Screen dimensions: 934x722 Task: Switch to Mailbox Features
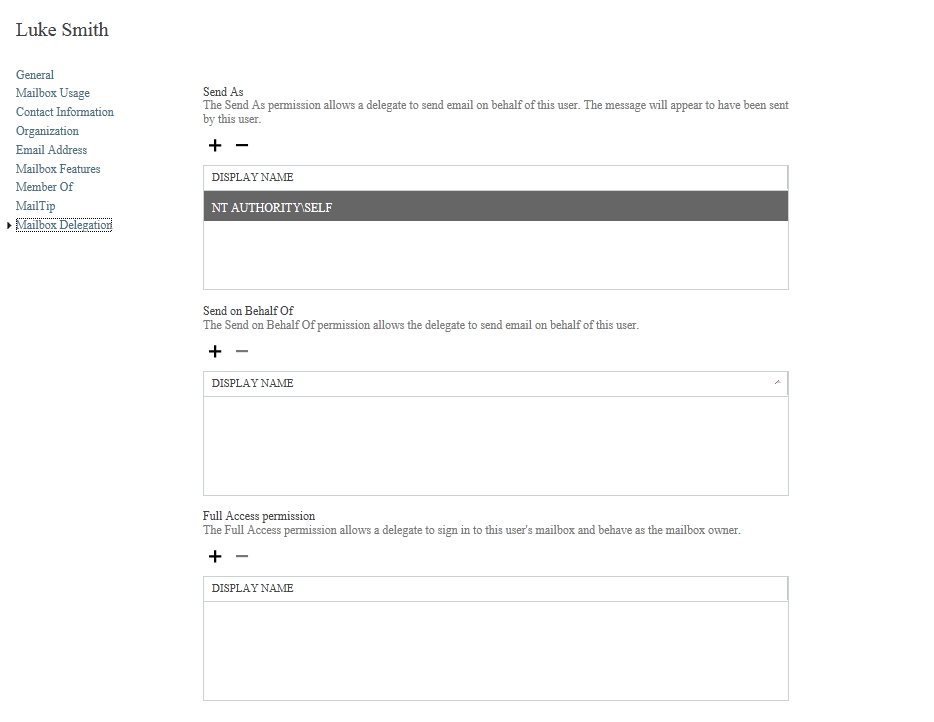pos(57,168)
